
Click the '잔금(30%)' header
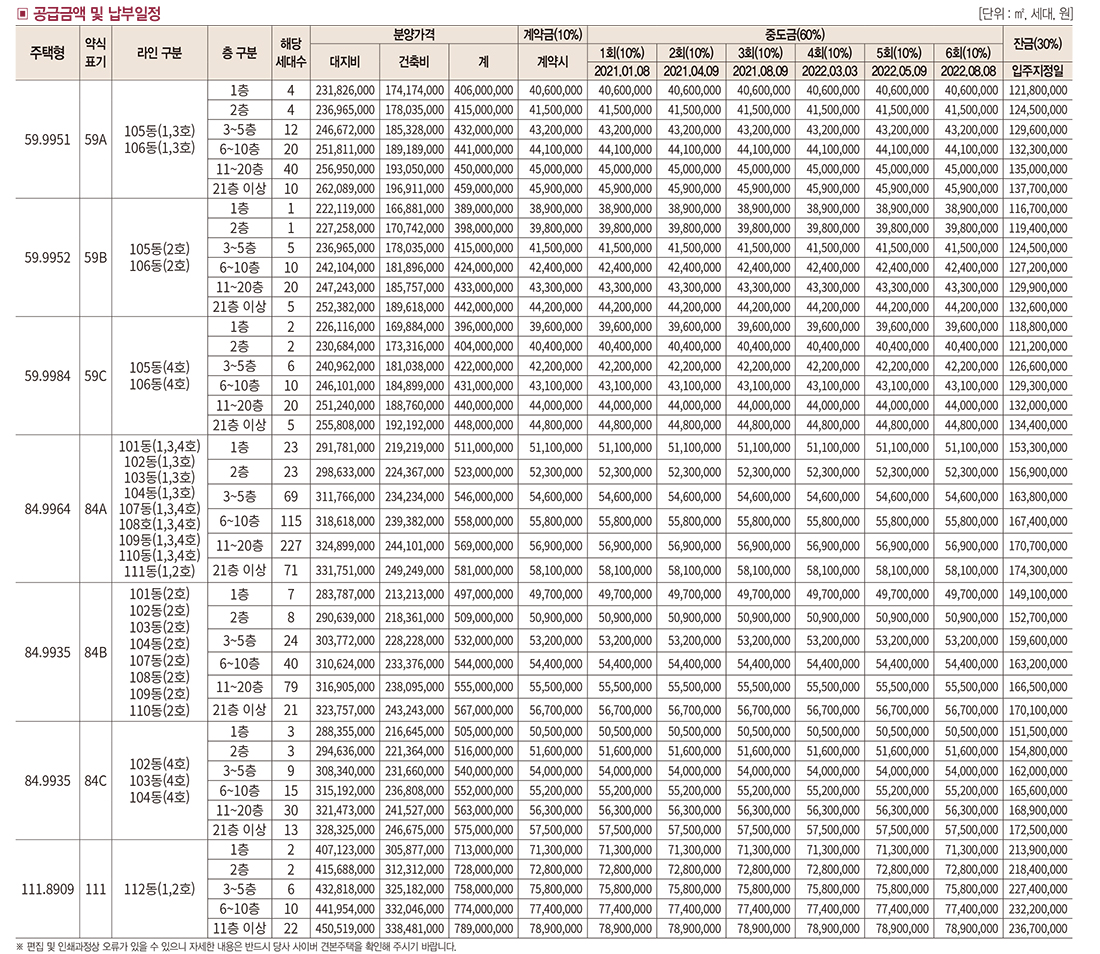(x=1038, y=43)
